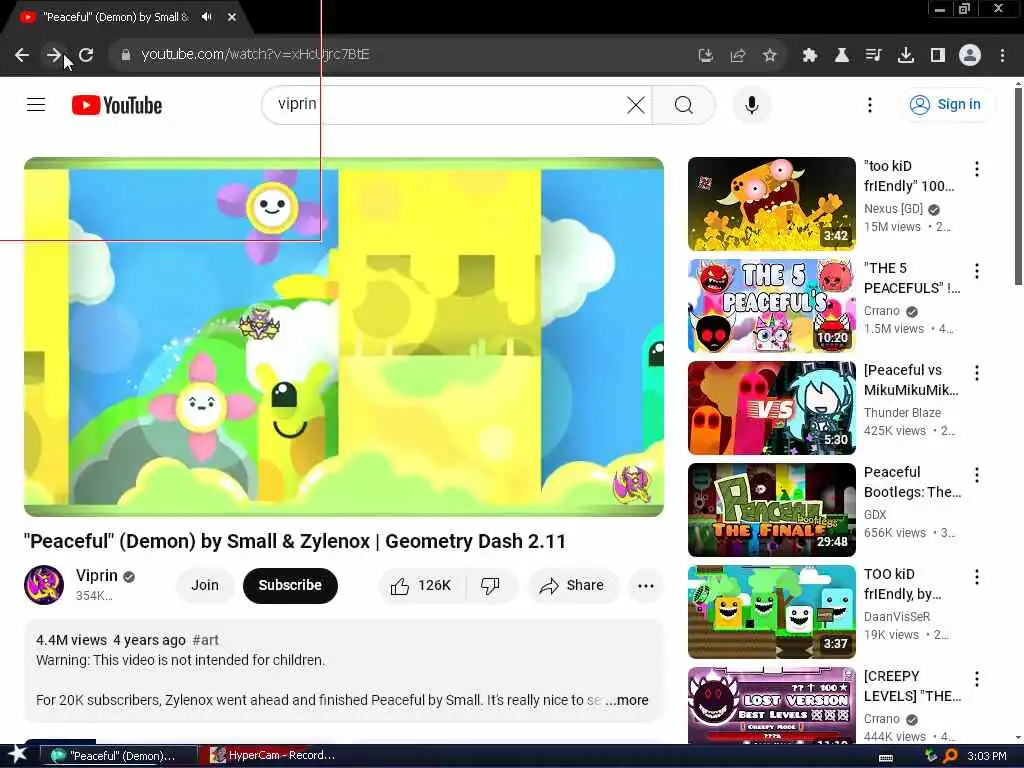Image resolution: width=1024 pixels, height=768 pixels.
Task: Open Peaceful vs MikuMikuMik thumbnail
Action: pyautogui.click(x=772, y=408)
